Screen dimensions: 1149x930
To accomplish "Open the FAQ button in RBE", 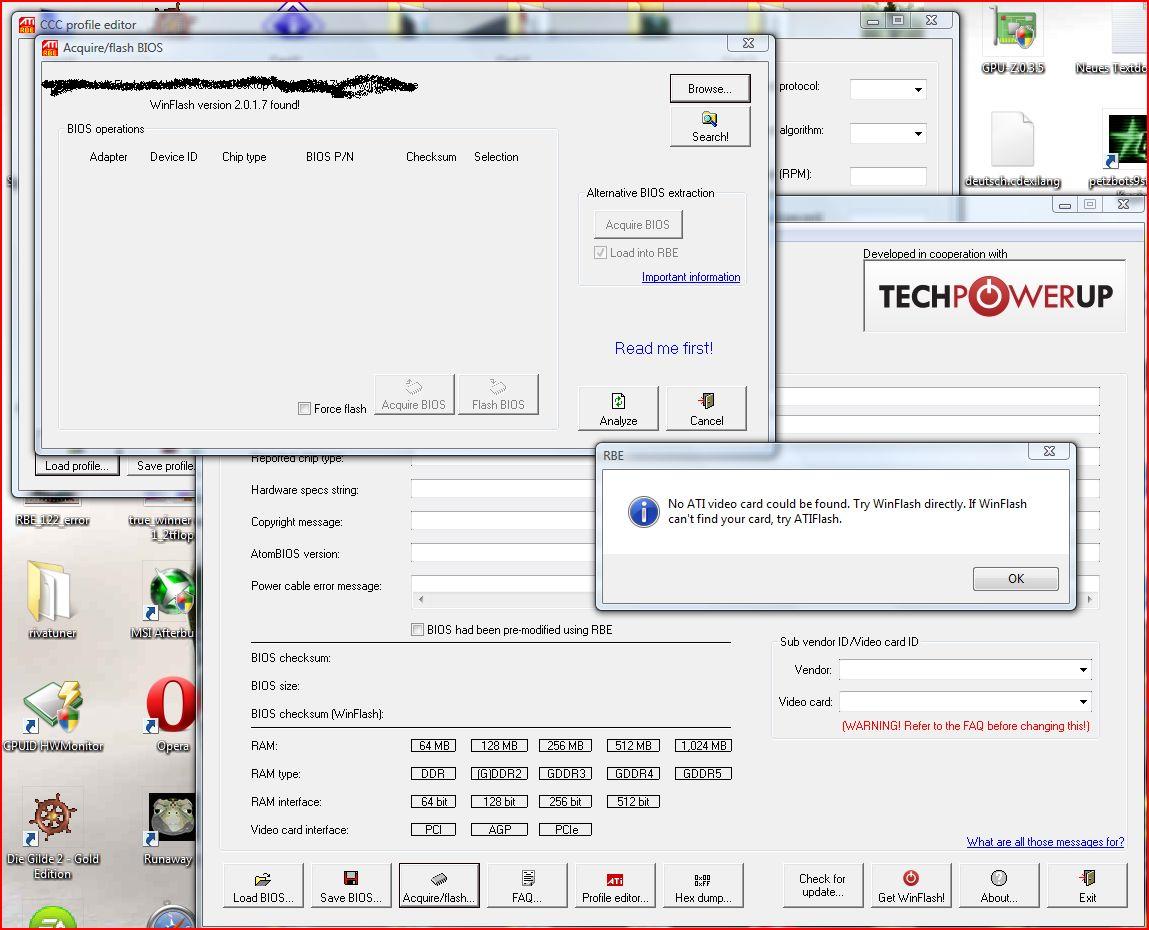I will tap(527, 886).
